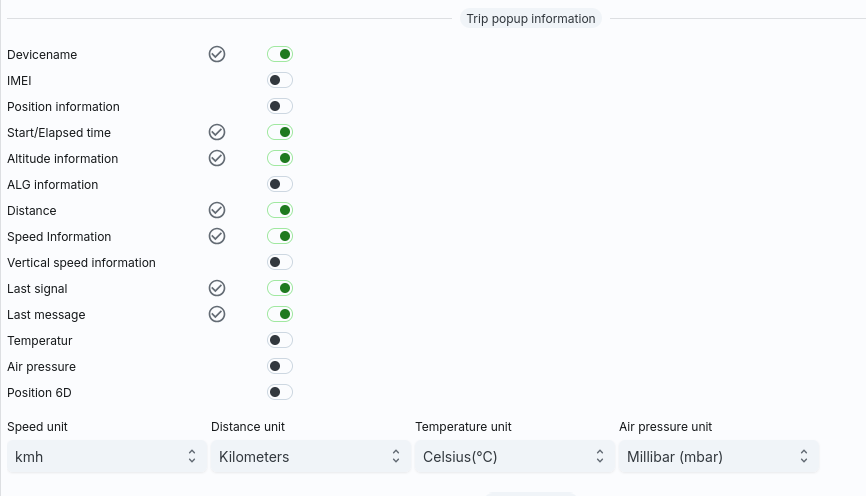
Task: Click the checkmark icon beside Last signal
Action: (x=217, y=288)
